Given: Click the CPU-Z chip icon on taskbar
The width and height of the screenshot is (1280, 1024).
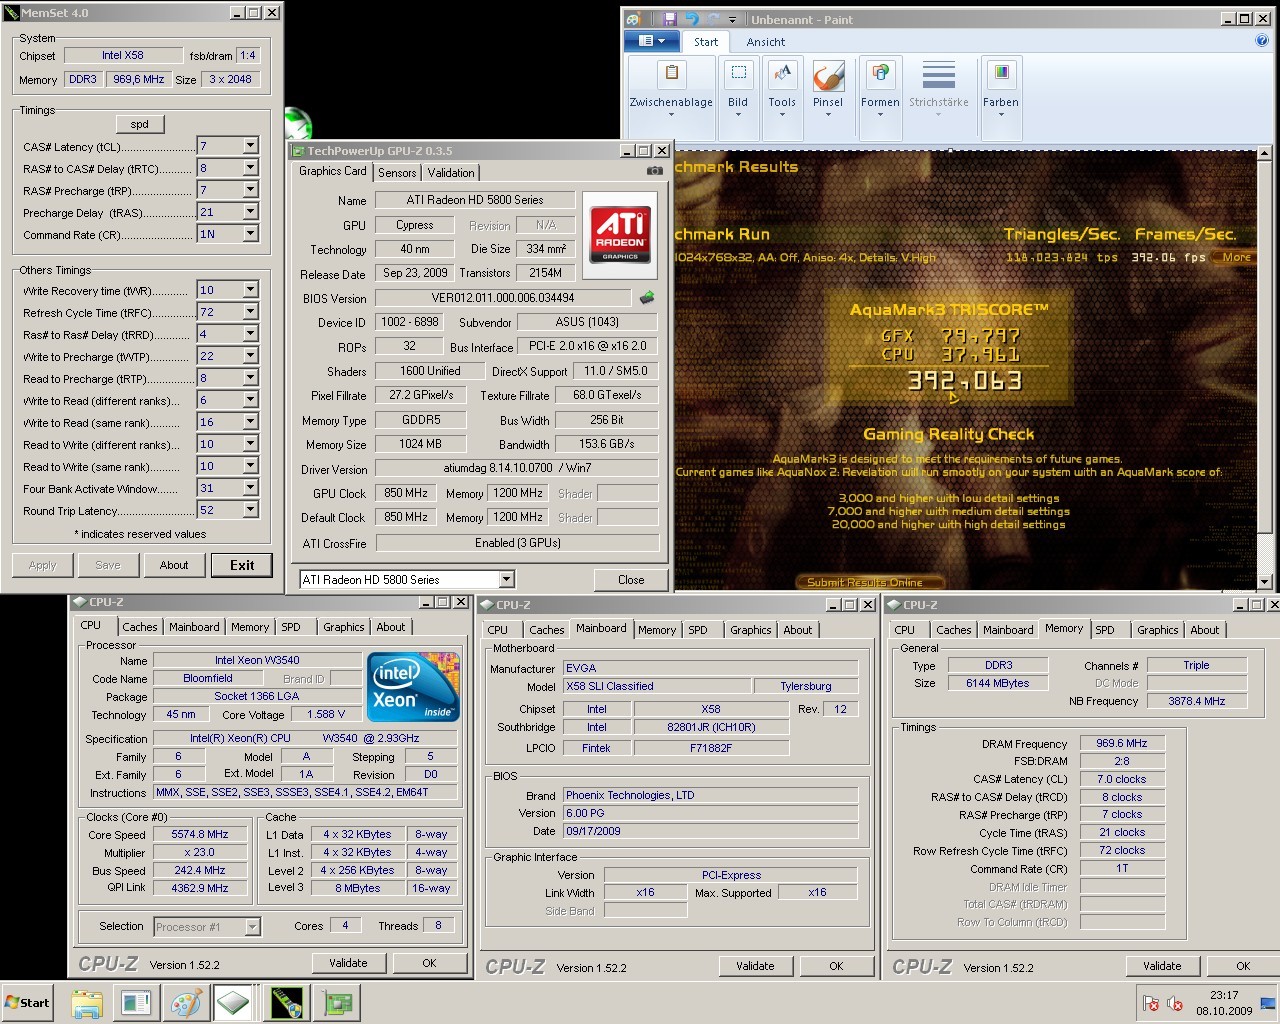Looking at the screenshot, I should click(233, 1003).
